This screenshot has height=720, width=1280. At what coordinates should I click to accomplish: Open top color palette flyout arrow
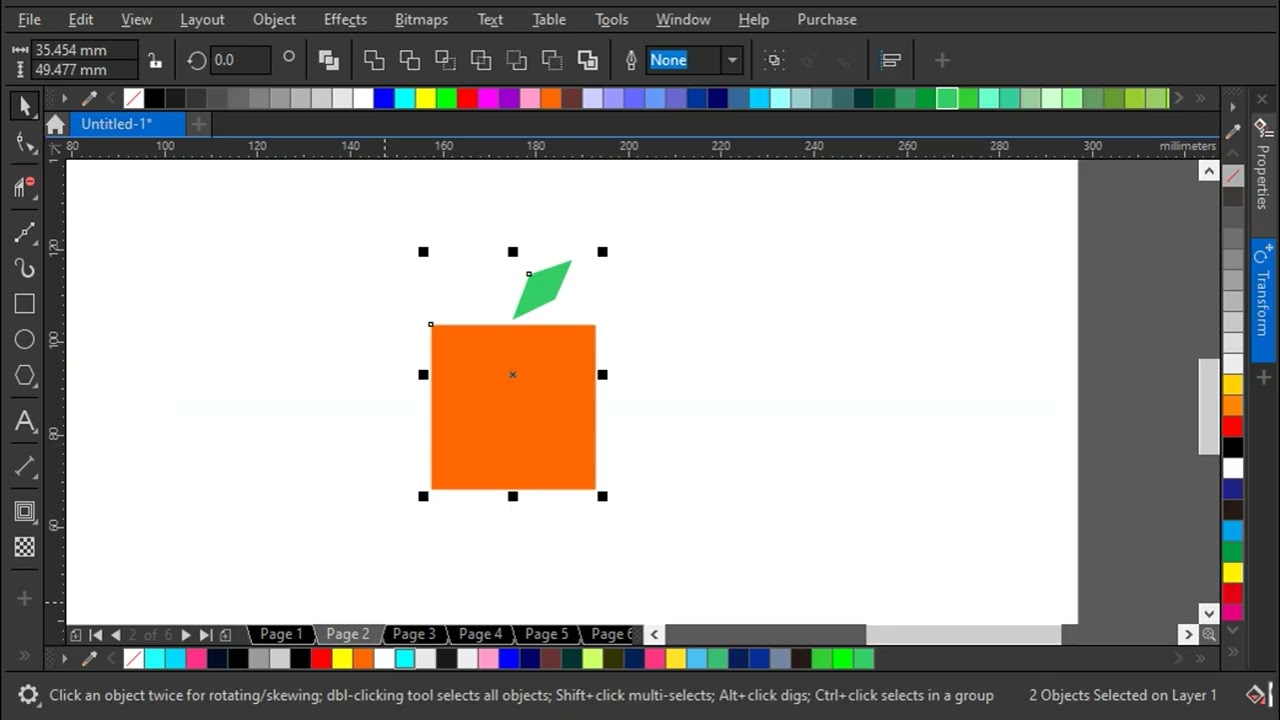pos(64,98)
